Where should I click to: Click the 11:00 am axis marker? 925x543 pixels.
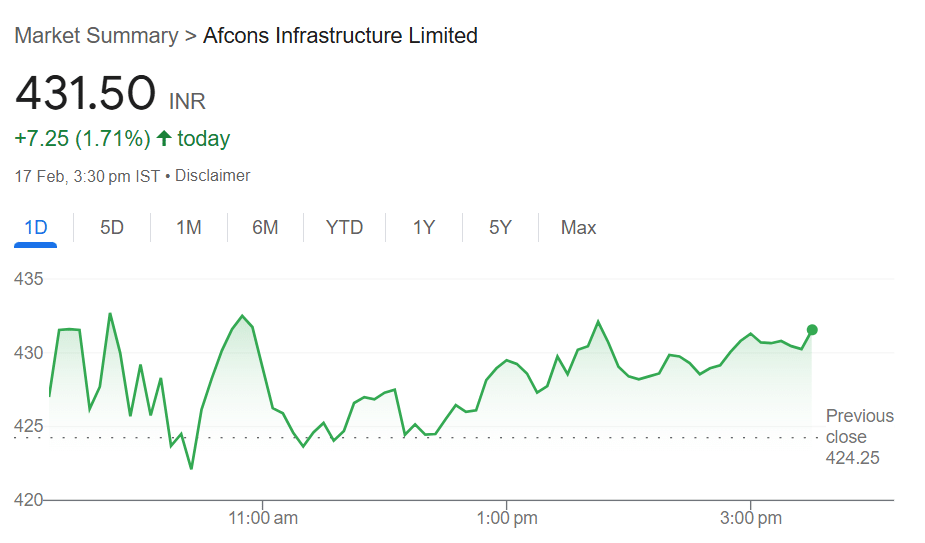(263, 518)
